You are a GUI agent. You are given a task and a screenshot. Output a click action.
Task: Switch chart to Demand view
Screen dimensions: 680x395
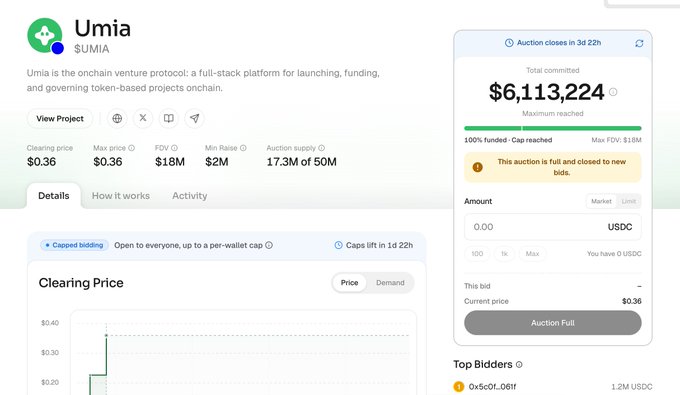coord(390,283)
